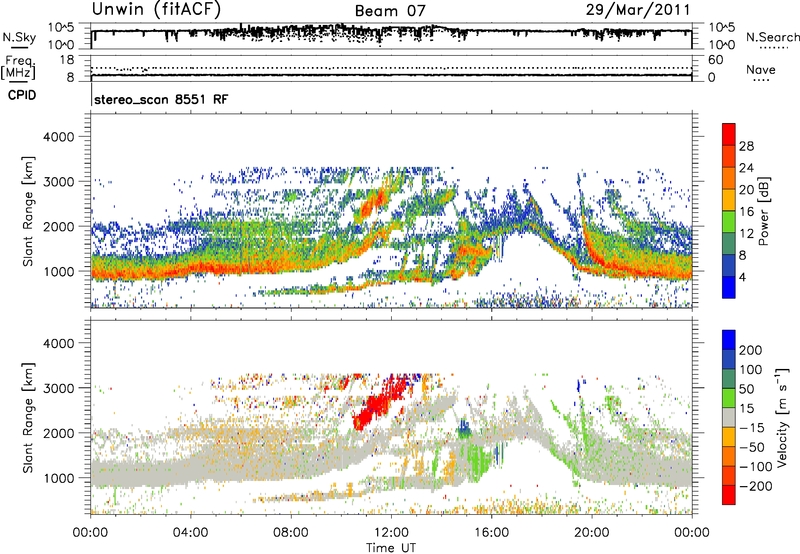800x554 pixels.
Task: Click the power plot 'Slant Range [km]' label
Action: tap(28, 211)
